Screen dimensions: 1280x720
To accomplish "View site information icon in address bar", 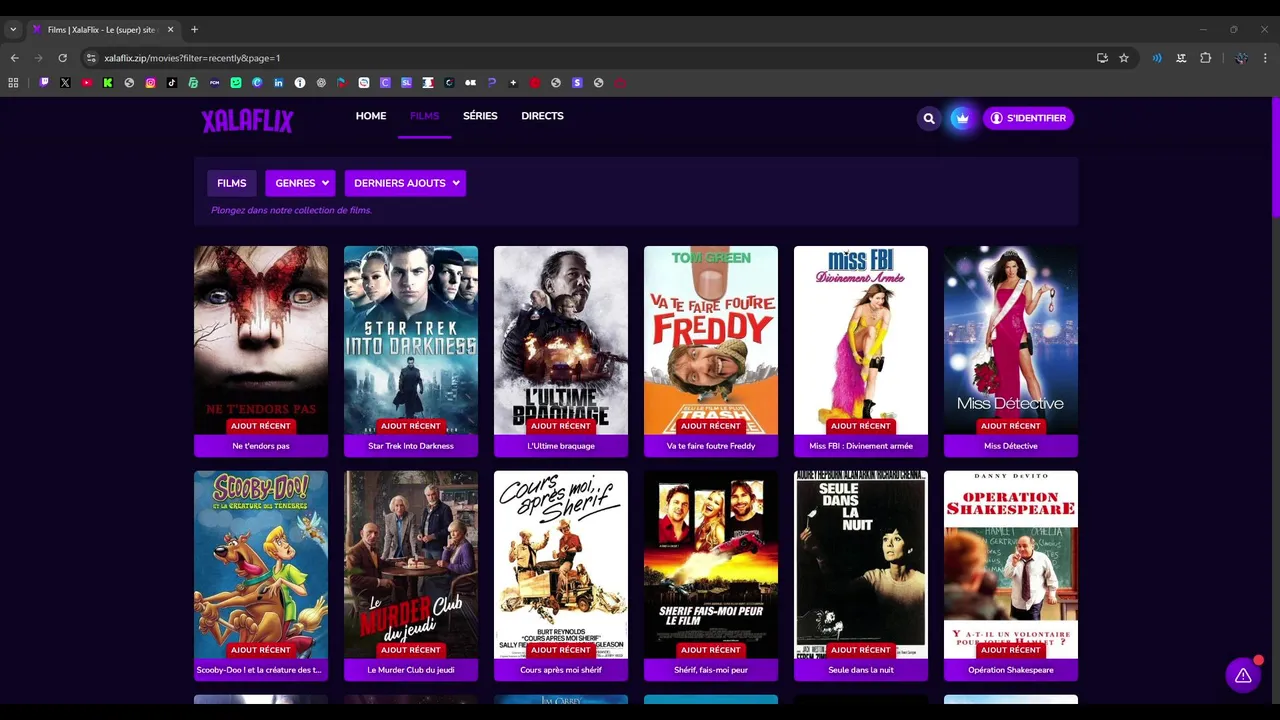I will [91, 58].
